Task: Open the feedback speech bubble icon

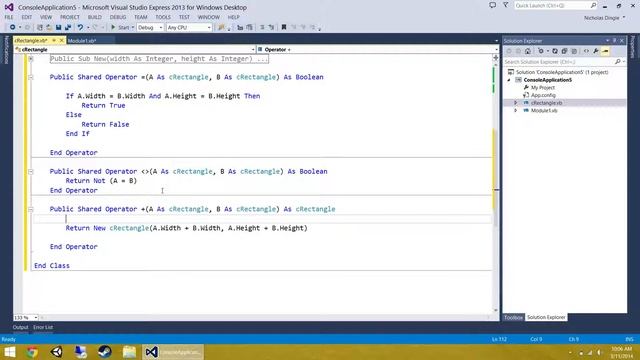Action: 493,5
